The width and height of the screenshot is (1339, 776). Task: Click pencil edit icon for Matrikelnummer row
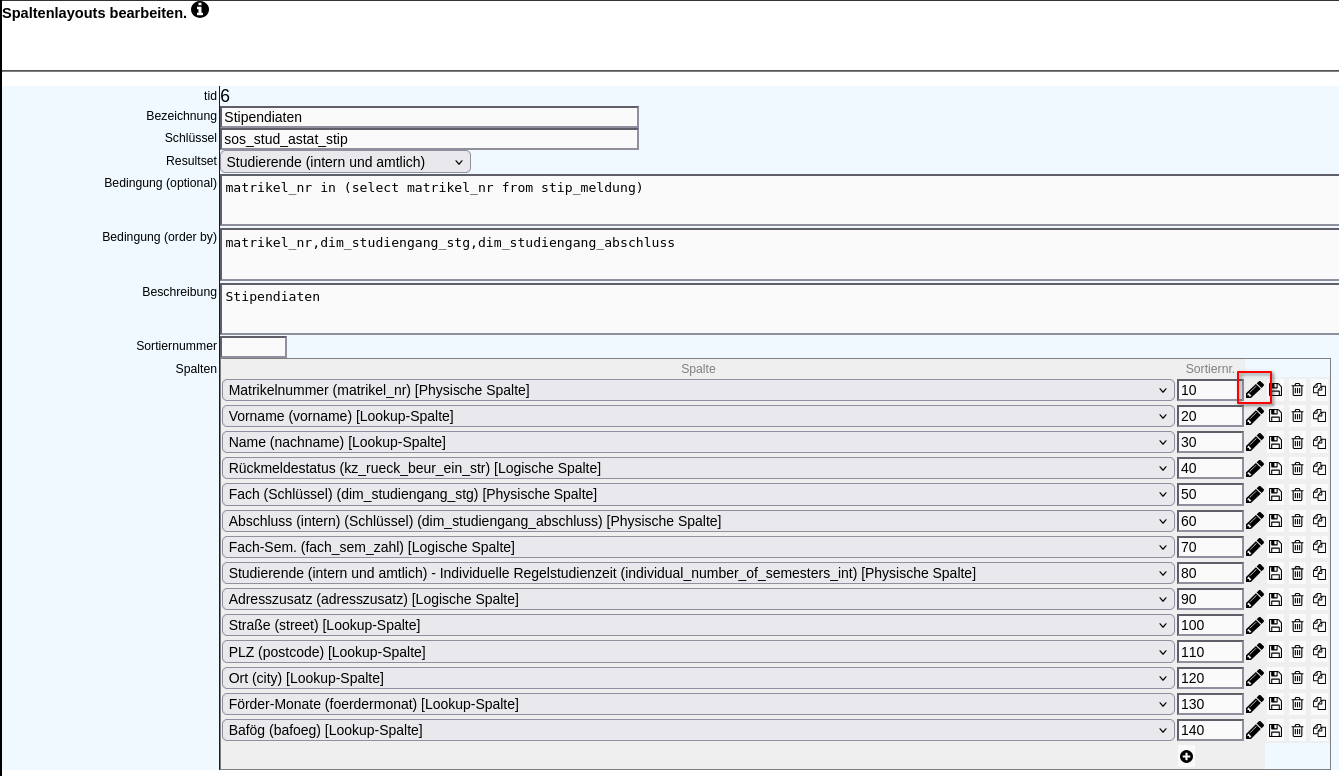point(1254,390)
